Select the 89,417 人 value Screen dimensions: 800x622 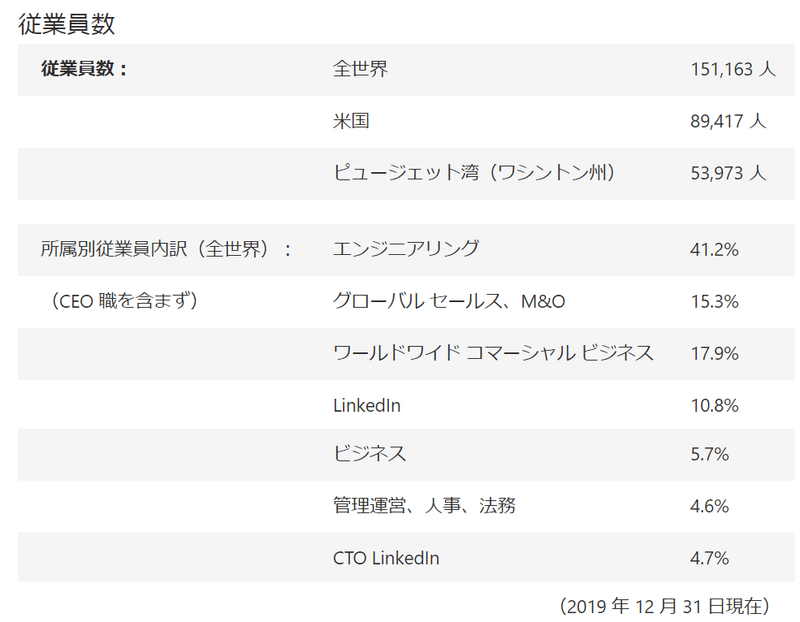[729, 121]
